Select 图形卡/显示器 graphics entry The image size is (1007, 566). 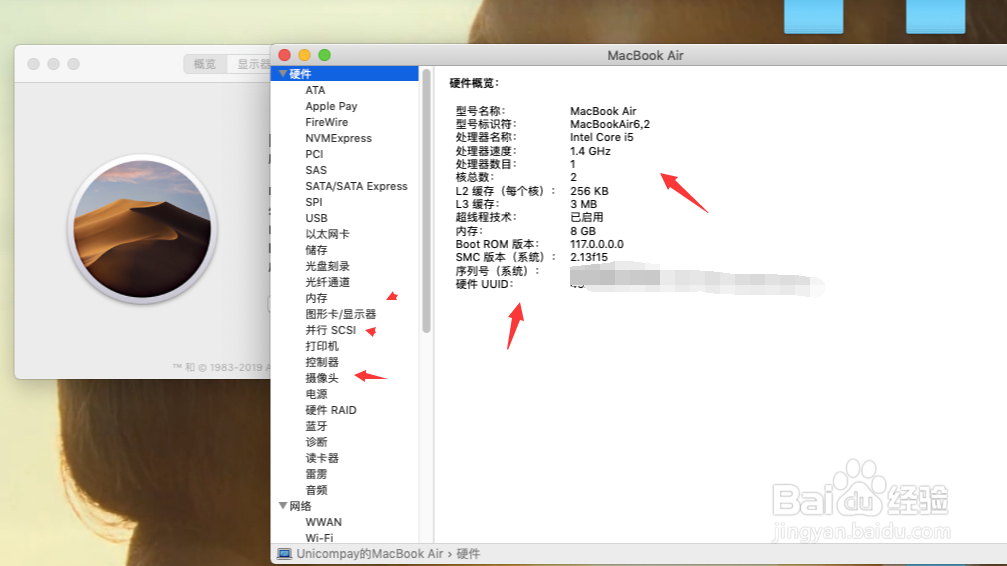pos(340,314)
